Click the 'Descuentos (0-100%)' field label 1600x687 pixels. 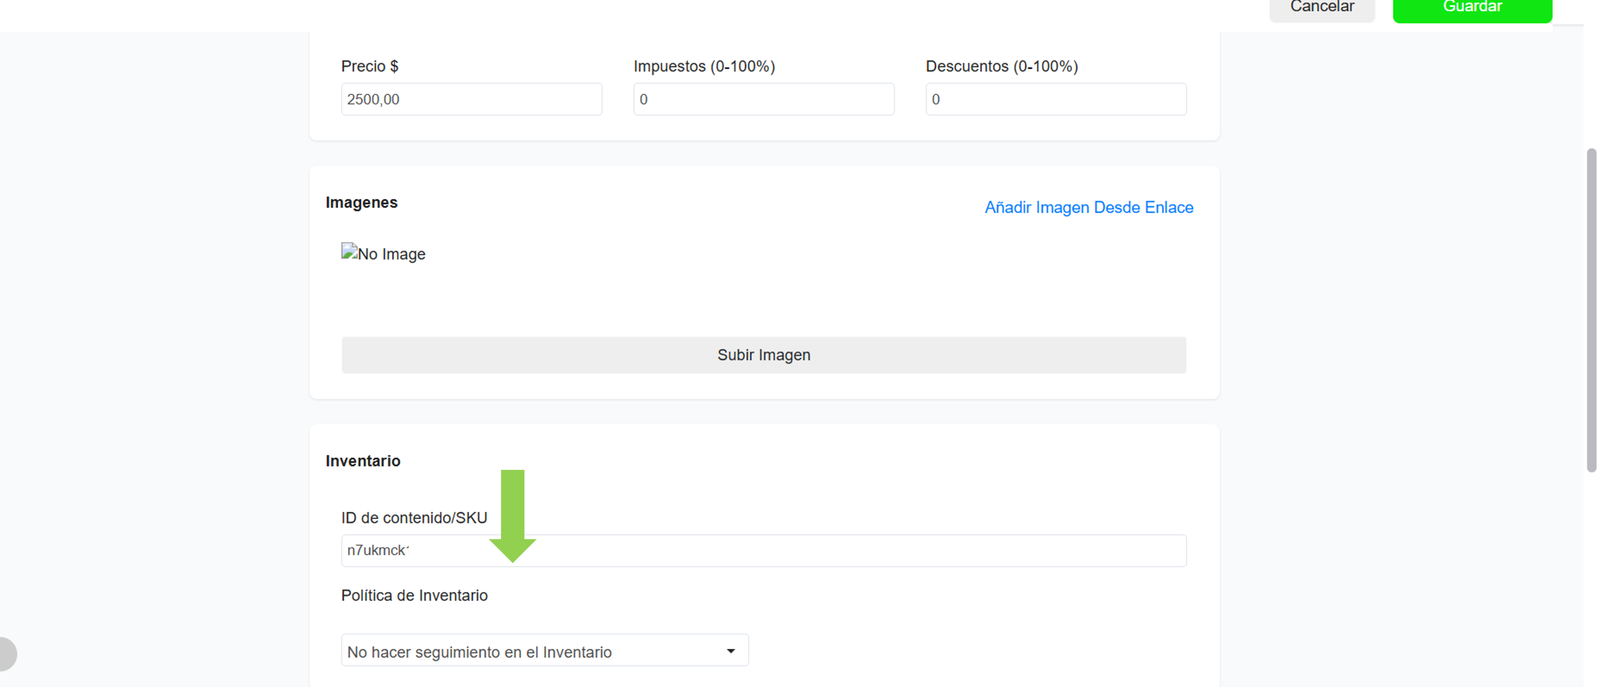click(x=1001, y=66)
